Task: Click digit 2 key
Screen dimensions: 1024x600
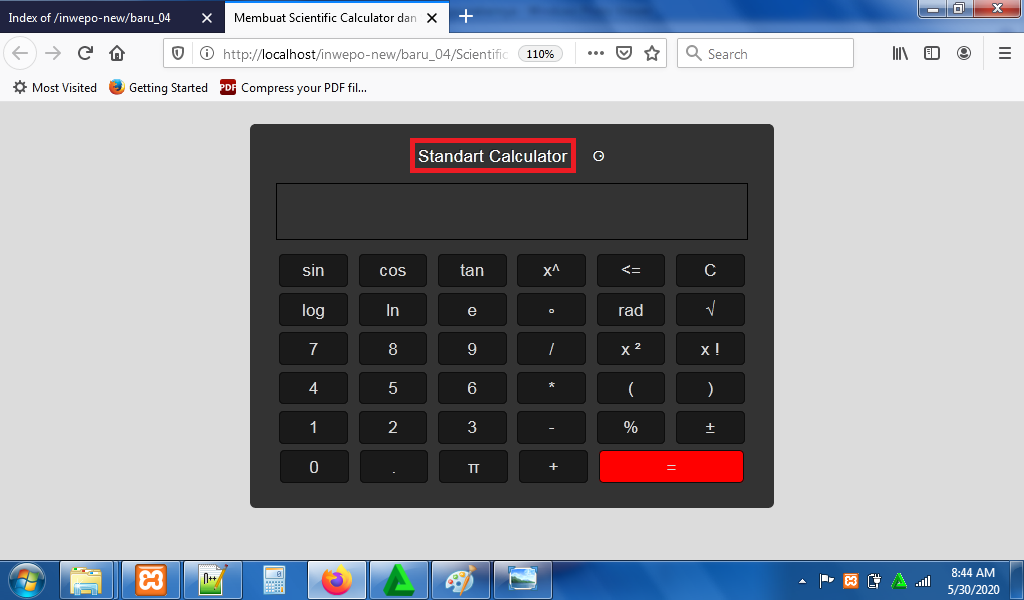Action: (x=392, y=428)
